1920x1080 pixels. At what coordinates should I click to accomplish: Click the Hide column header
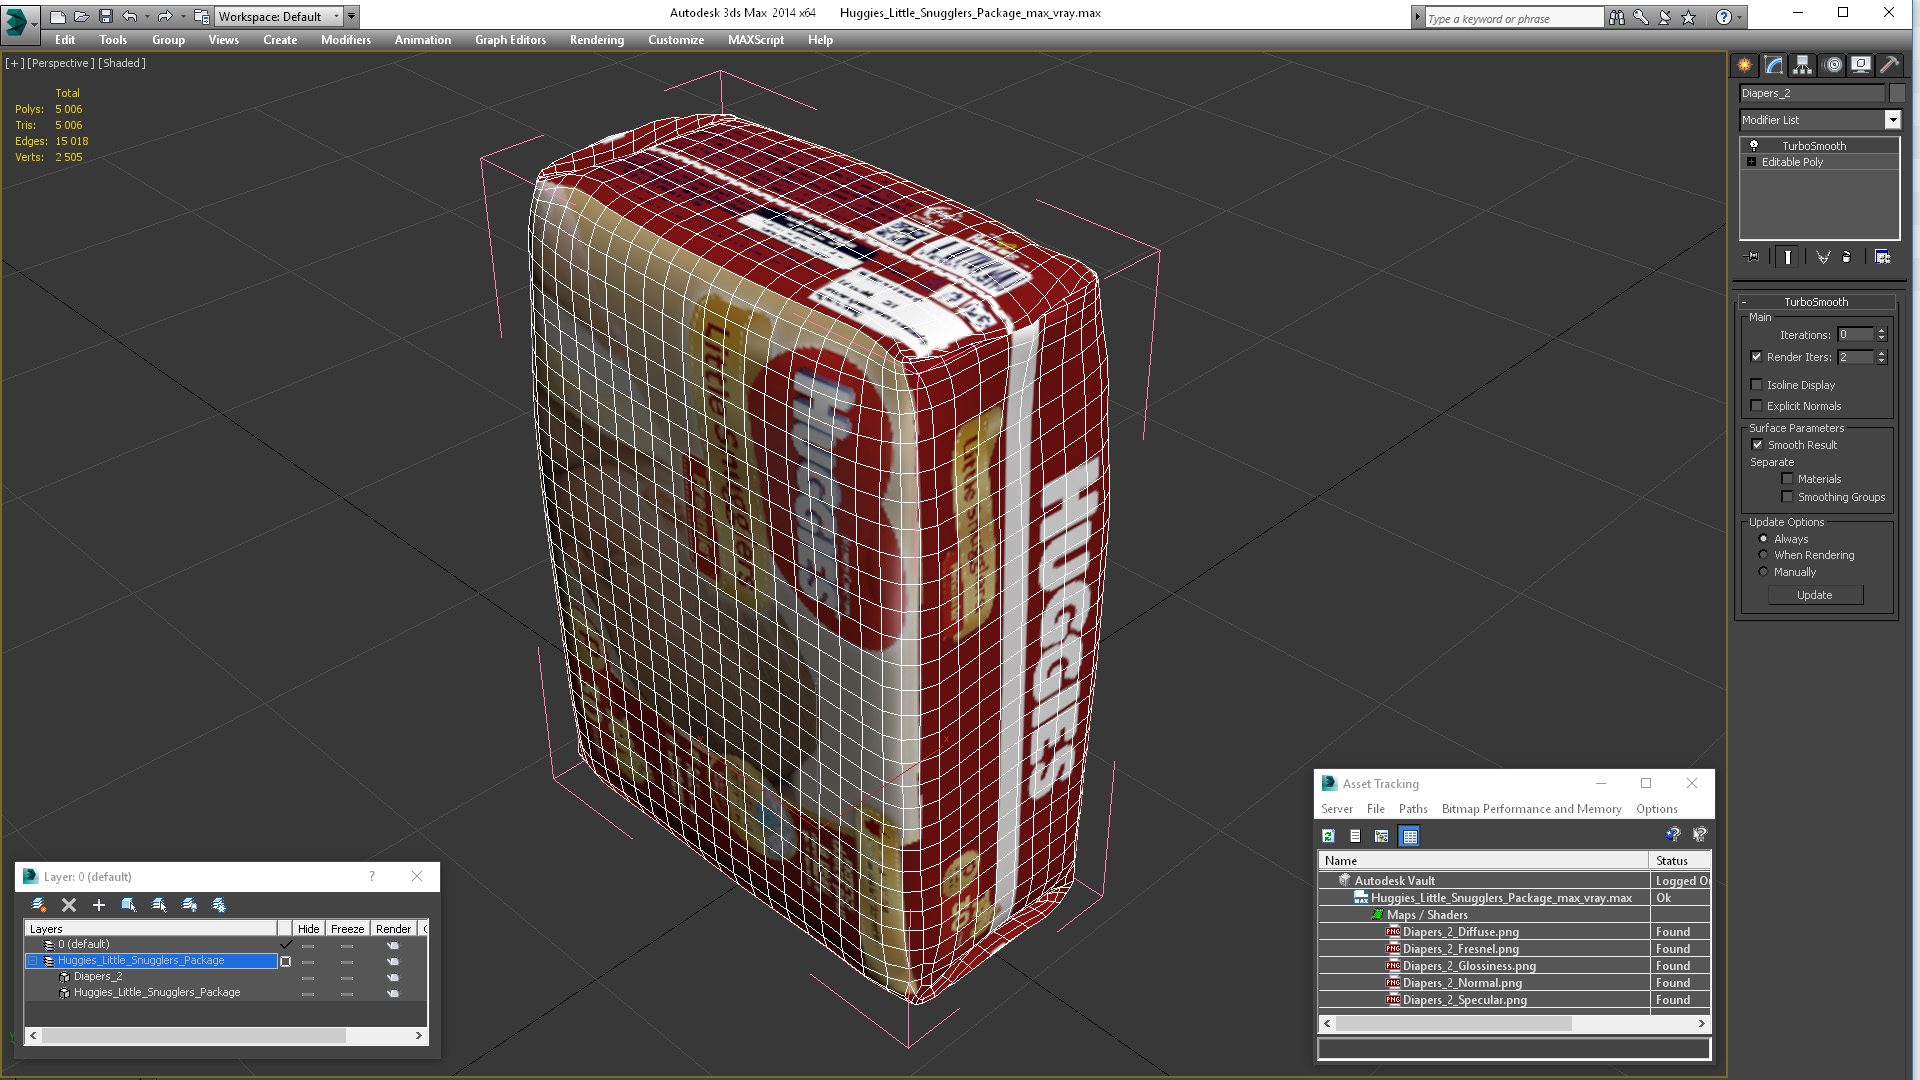pyautogui.click(x=308, y=929)
